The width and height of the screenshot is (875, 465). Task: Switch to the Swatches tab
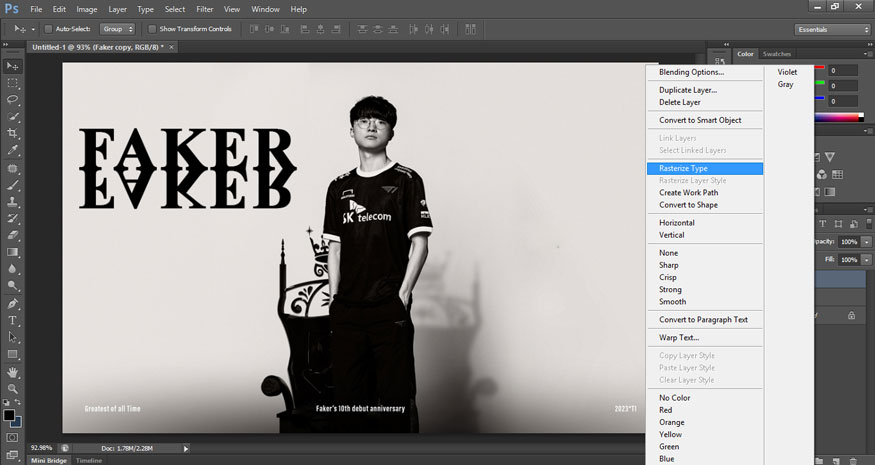[x=776, y=54]
